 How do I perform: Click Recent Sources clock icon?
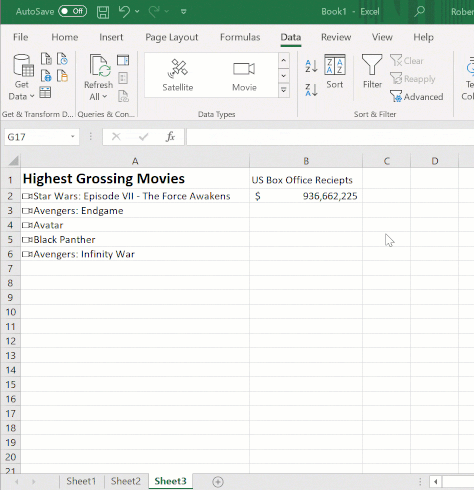tap(62, 59)
